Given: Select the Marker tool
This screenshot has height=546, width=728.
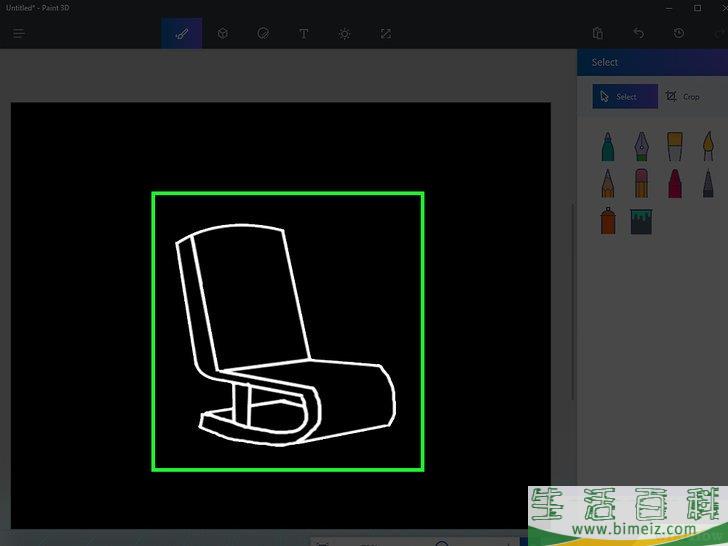Looking at the screenshot, I should (608, 147).
